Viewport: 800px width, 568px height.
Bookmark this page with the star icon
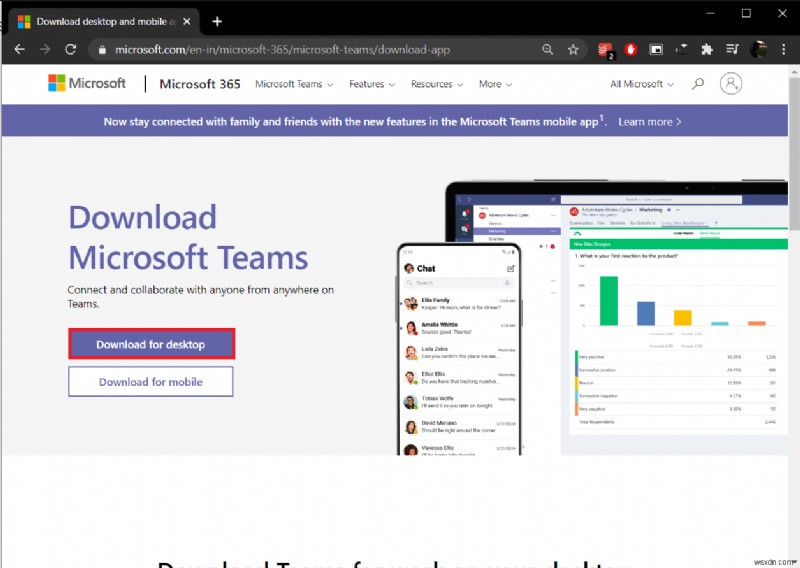click(x=573, y=50)
